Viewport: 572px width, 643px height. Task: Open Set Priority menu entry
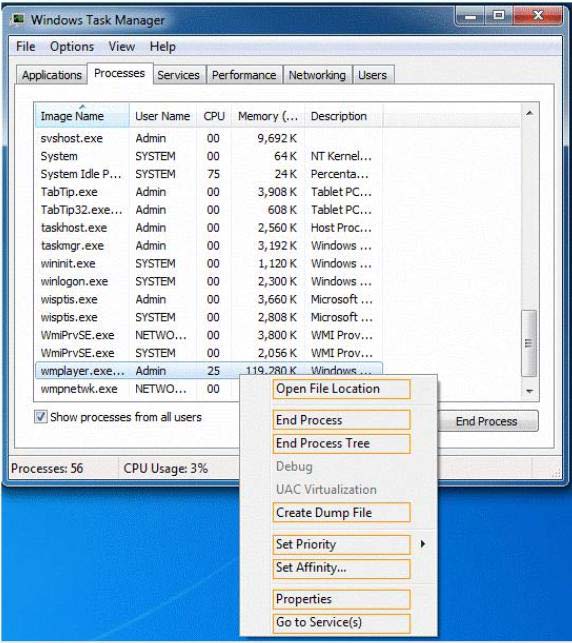tap(341, 545)
